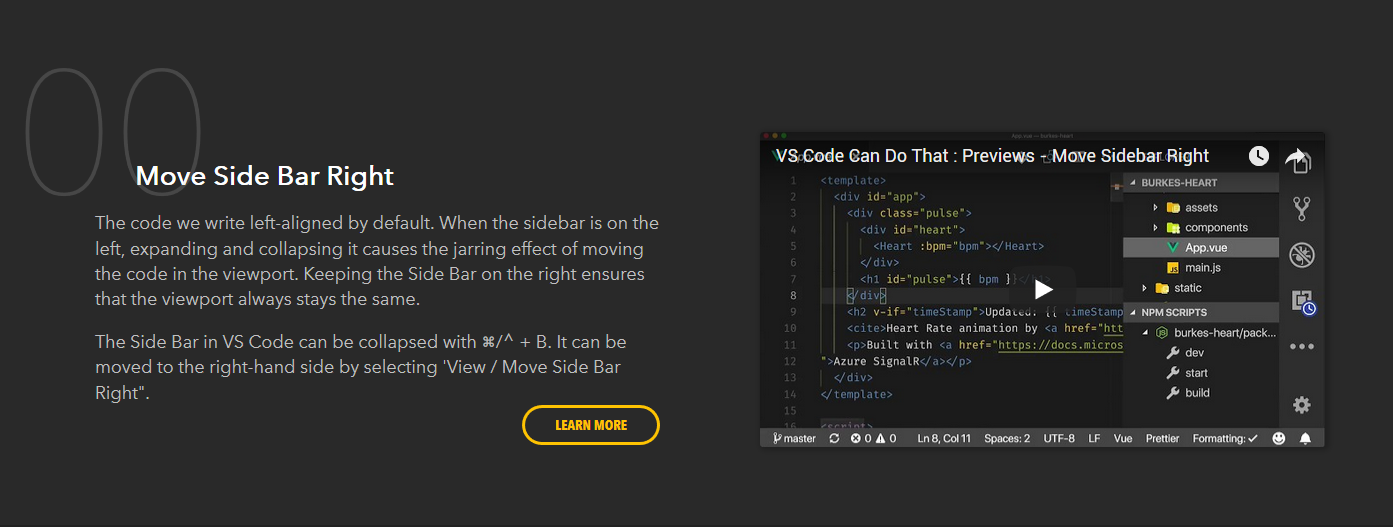
Task: Open the Extensions icon with clock badge
Action: (x=1302, y=301)
